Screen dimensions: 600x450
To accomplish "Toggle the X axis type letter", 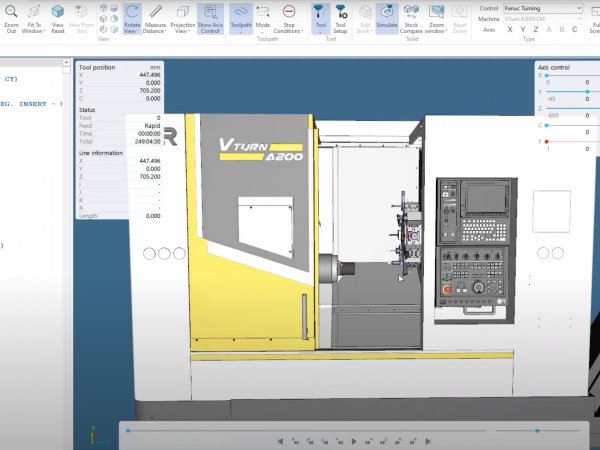I will (x=508, y=30).
